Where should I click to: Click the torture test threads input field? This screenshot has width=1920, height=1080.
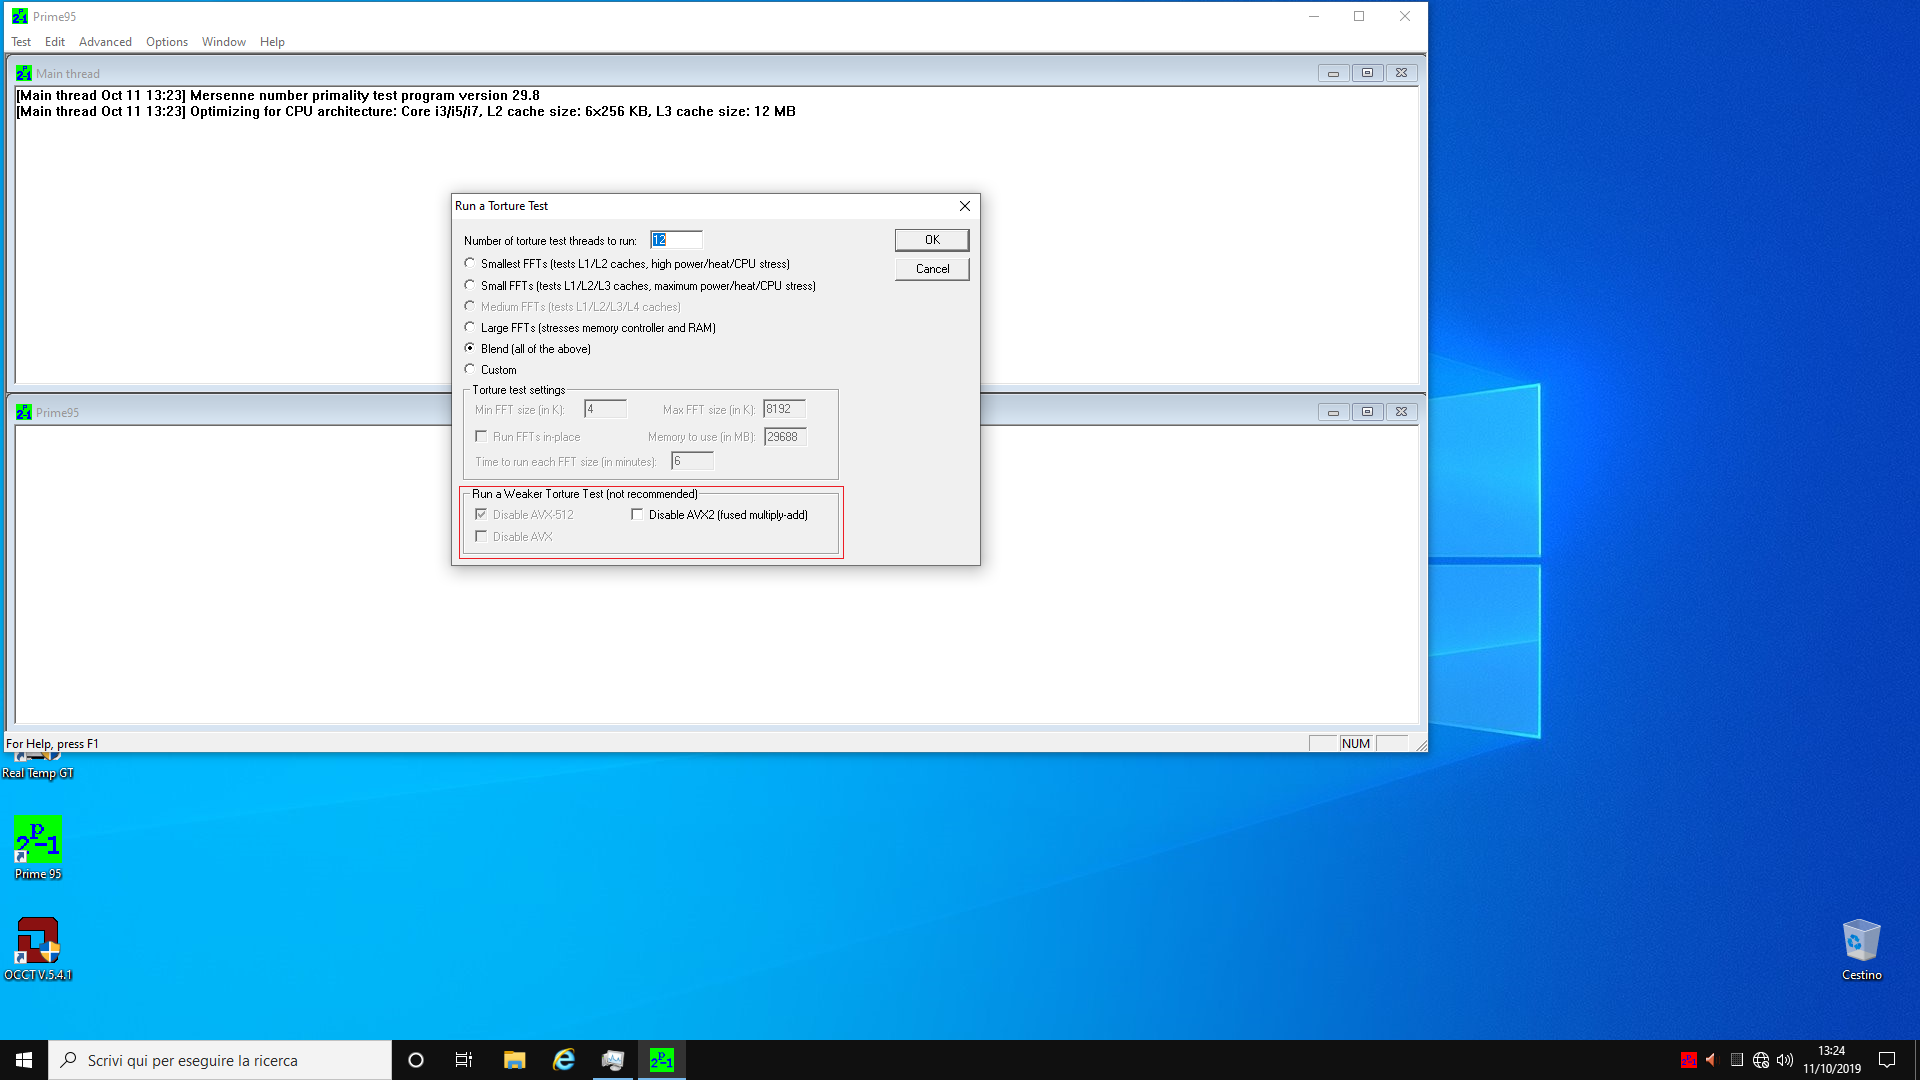[x=676, y=240]
